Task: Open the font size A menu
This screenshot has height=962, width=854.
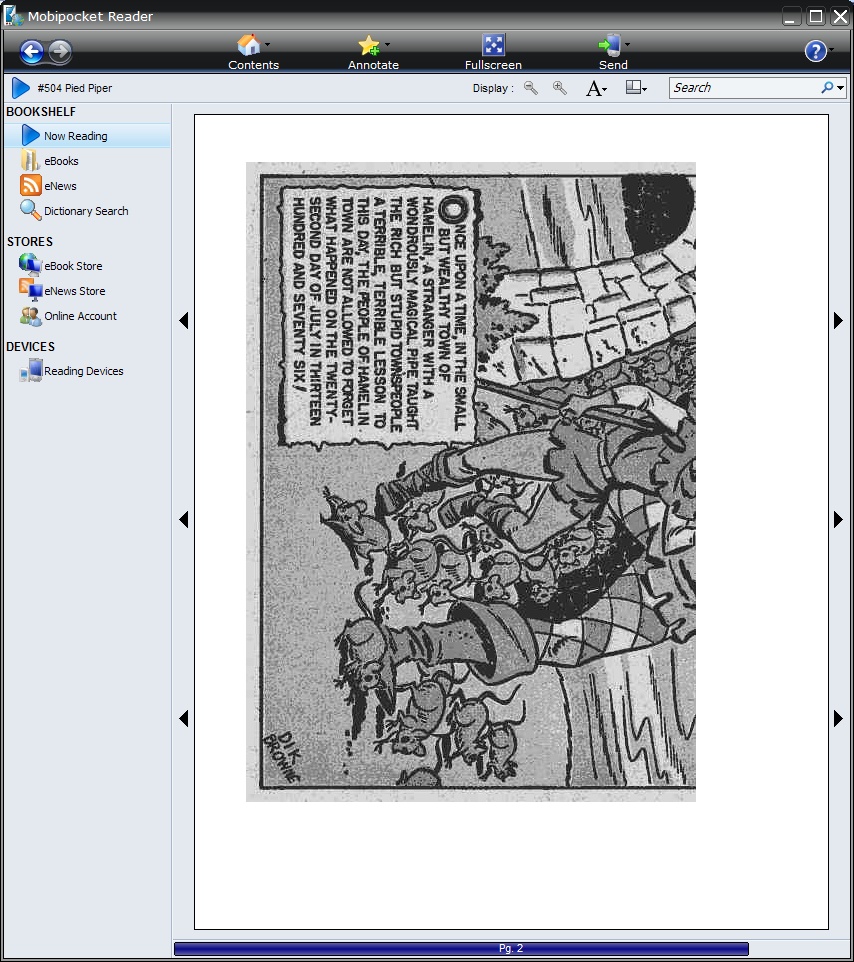Action: pyautogui.click(x=596, y=88)
